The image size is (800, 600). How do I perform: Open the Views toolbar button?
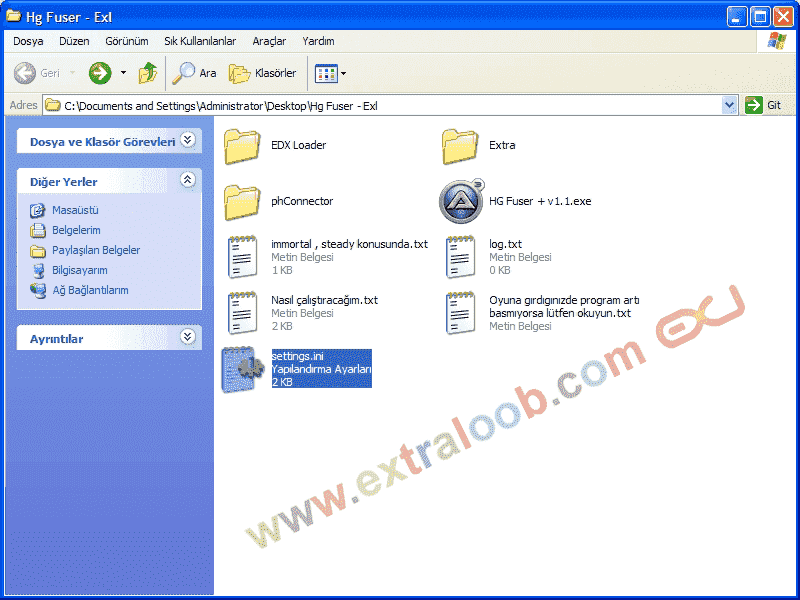point(327,73)
